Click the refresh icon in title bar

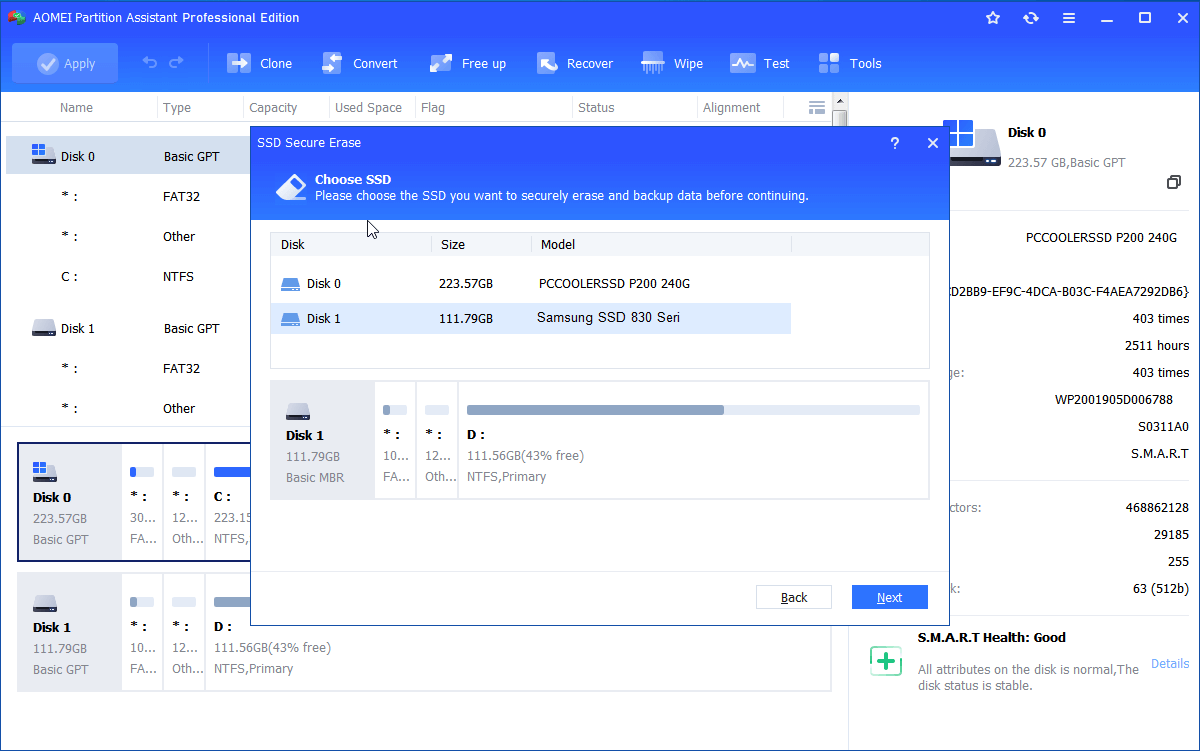coord(1030,18)
